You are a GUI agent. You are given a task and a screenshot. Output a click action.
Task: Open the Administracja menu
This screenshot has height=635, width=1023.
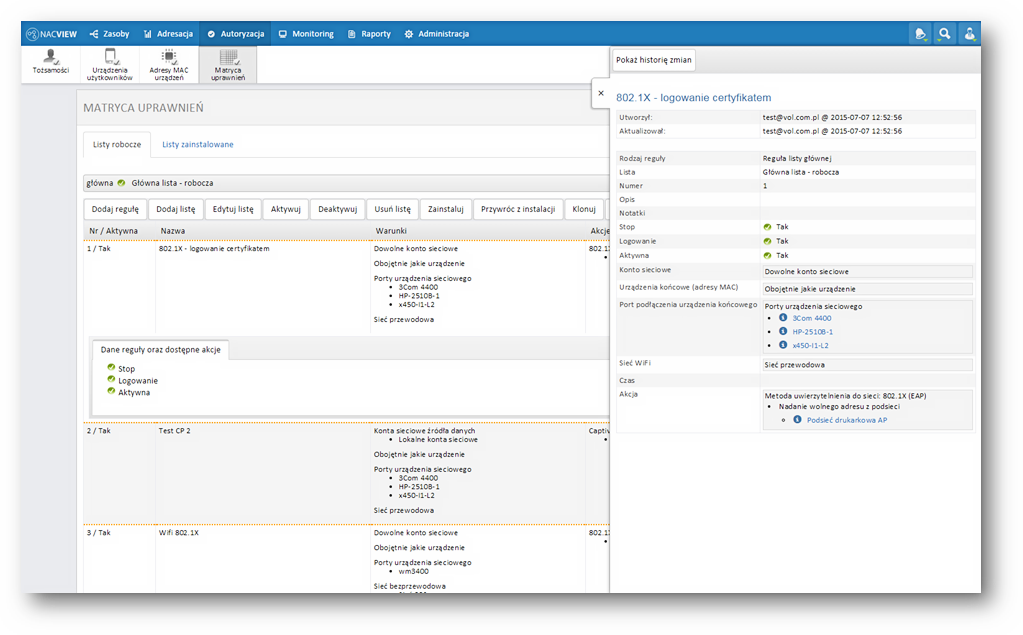click(x=436, y=34)
